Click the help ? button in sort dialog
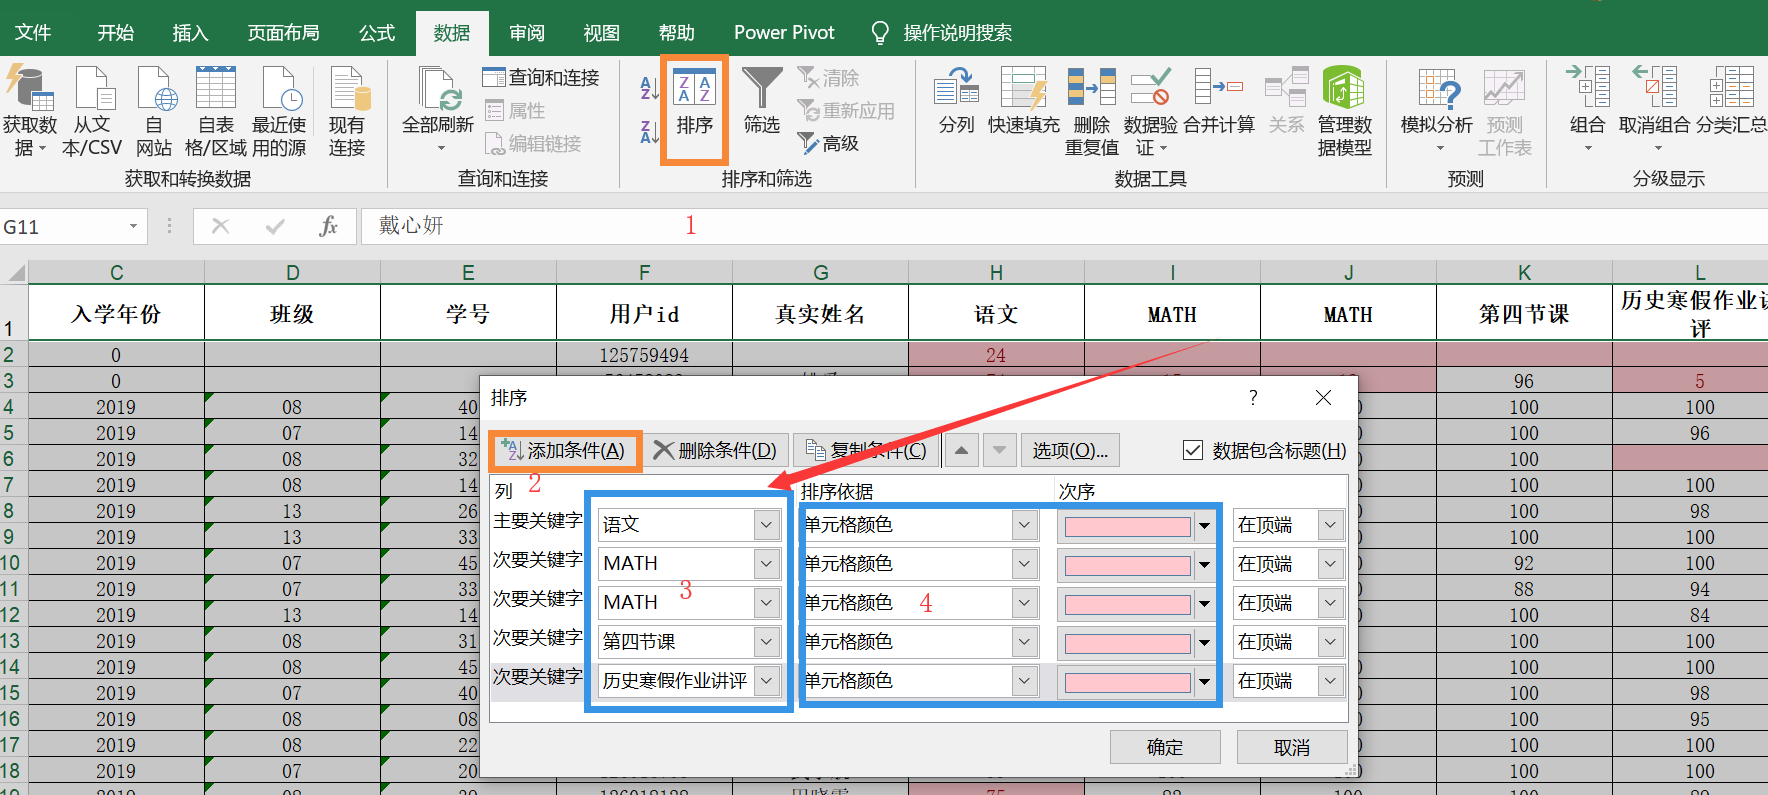1768x795 pixels. [1253, 398]
